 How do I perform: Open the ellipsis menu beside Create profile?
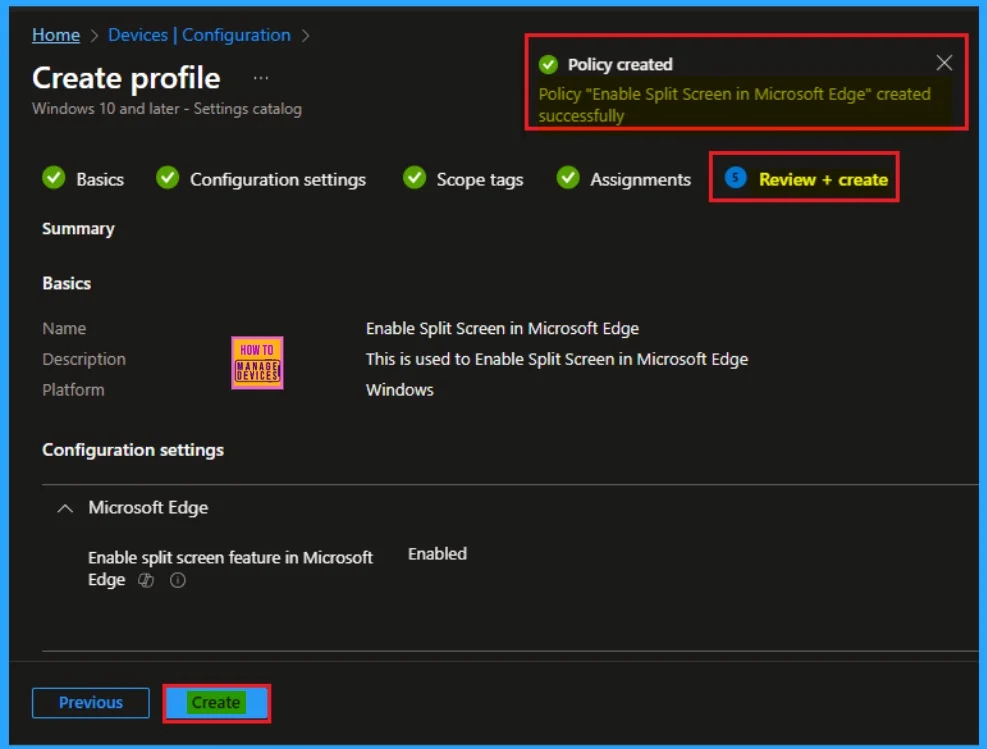pos(261,78)
